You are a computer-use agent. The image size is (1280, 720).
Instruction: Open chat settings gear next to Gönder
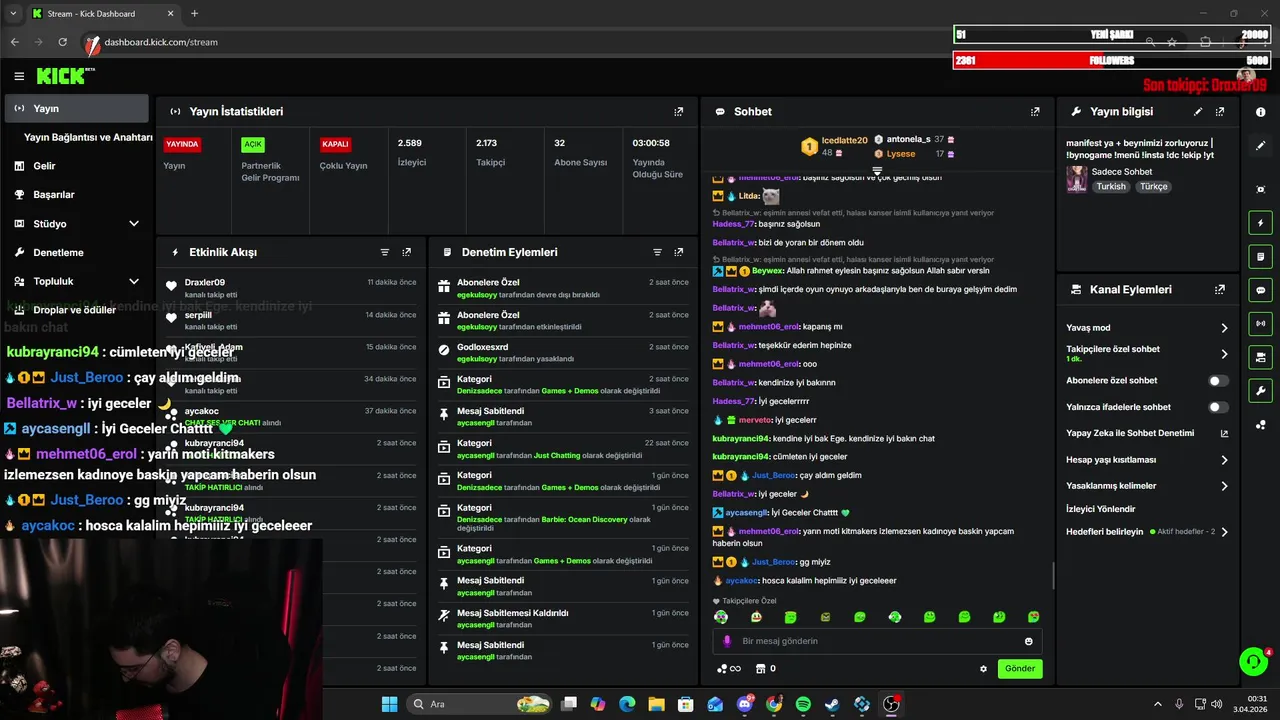[983, 669]
